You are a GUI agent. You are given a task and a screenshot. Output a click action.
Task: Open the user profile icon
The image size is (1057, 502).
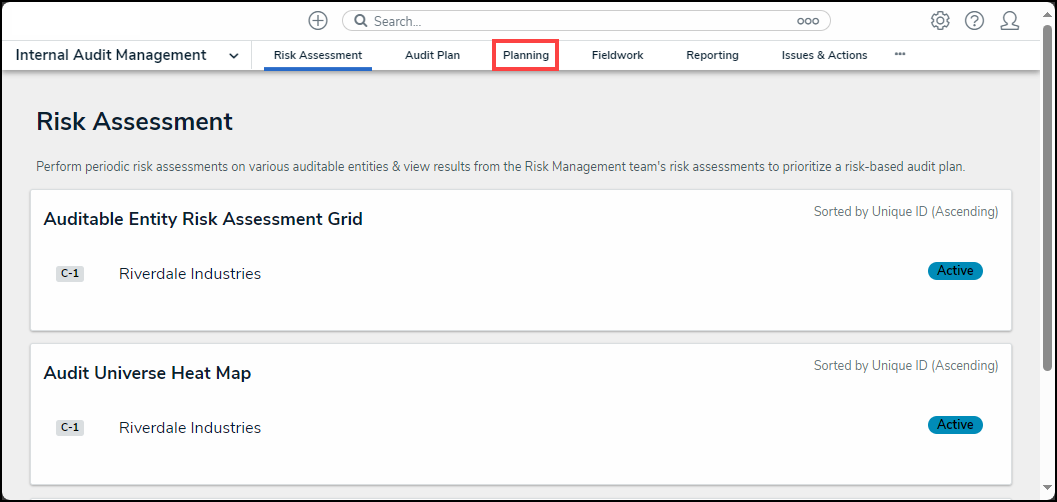coord(1009,21)
